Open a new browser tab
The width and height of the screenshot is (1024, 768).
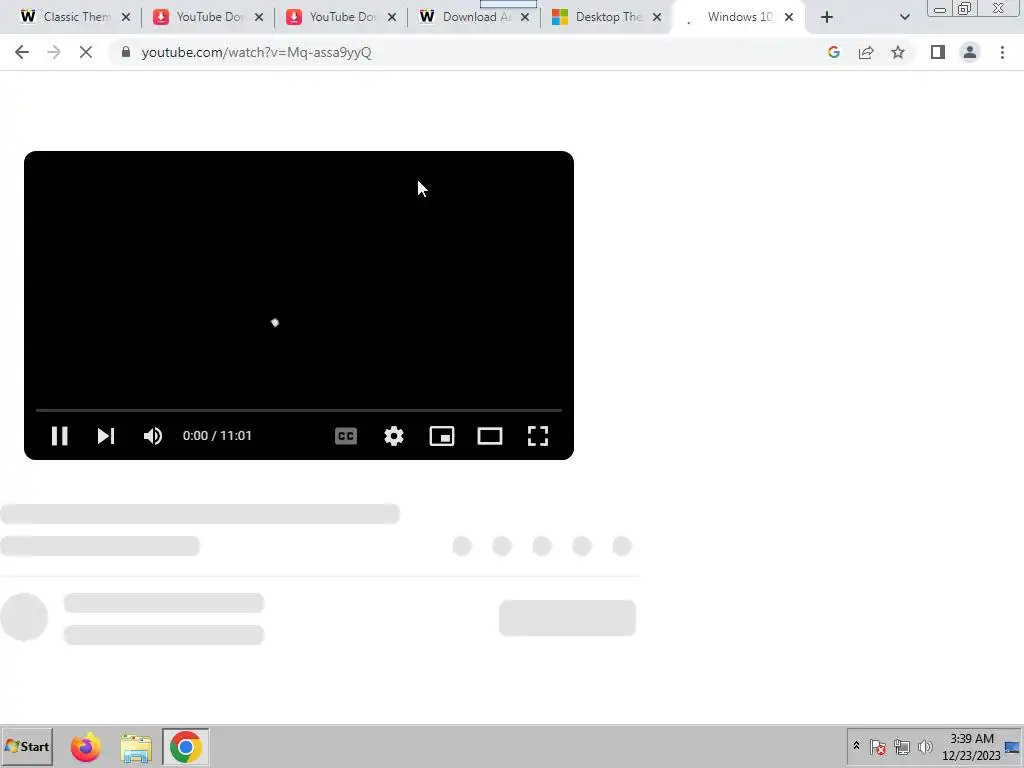827,17
